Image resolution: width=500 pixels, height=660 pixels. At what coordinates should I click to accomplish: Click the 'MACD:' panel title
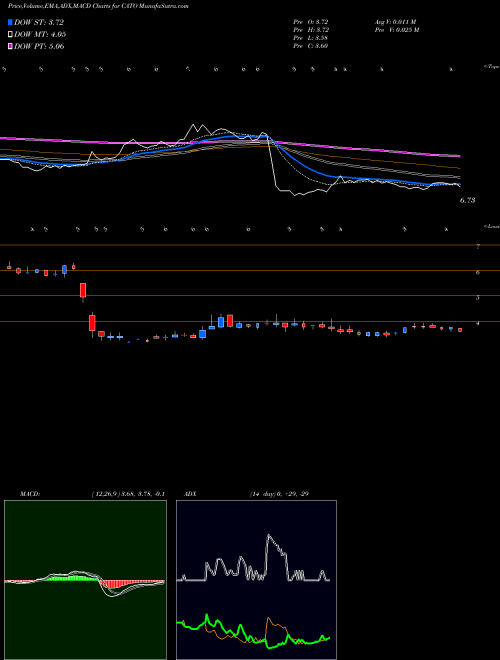[x=30, y=494]
